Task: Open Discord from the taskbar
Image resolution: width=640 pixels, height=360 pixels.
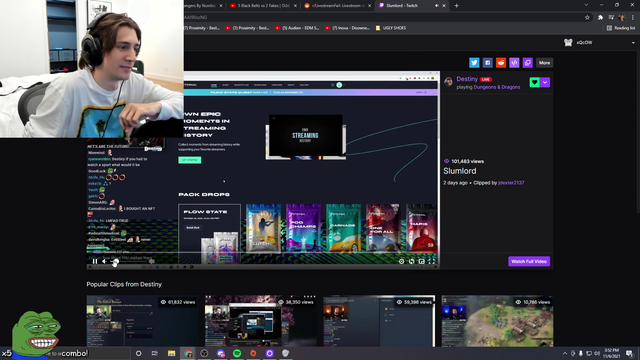Action: (221, 353)
